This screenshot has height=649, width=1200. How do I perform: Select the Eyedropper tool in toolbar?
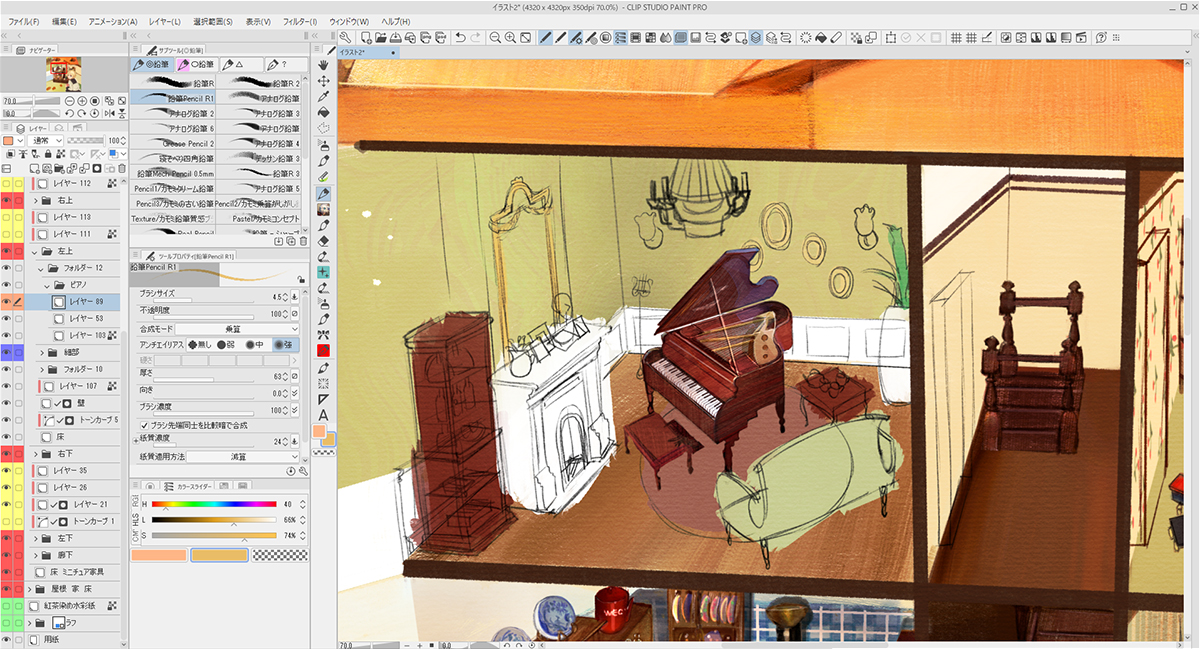pyautogui.click(x=324, y=97)
